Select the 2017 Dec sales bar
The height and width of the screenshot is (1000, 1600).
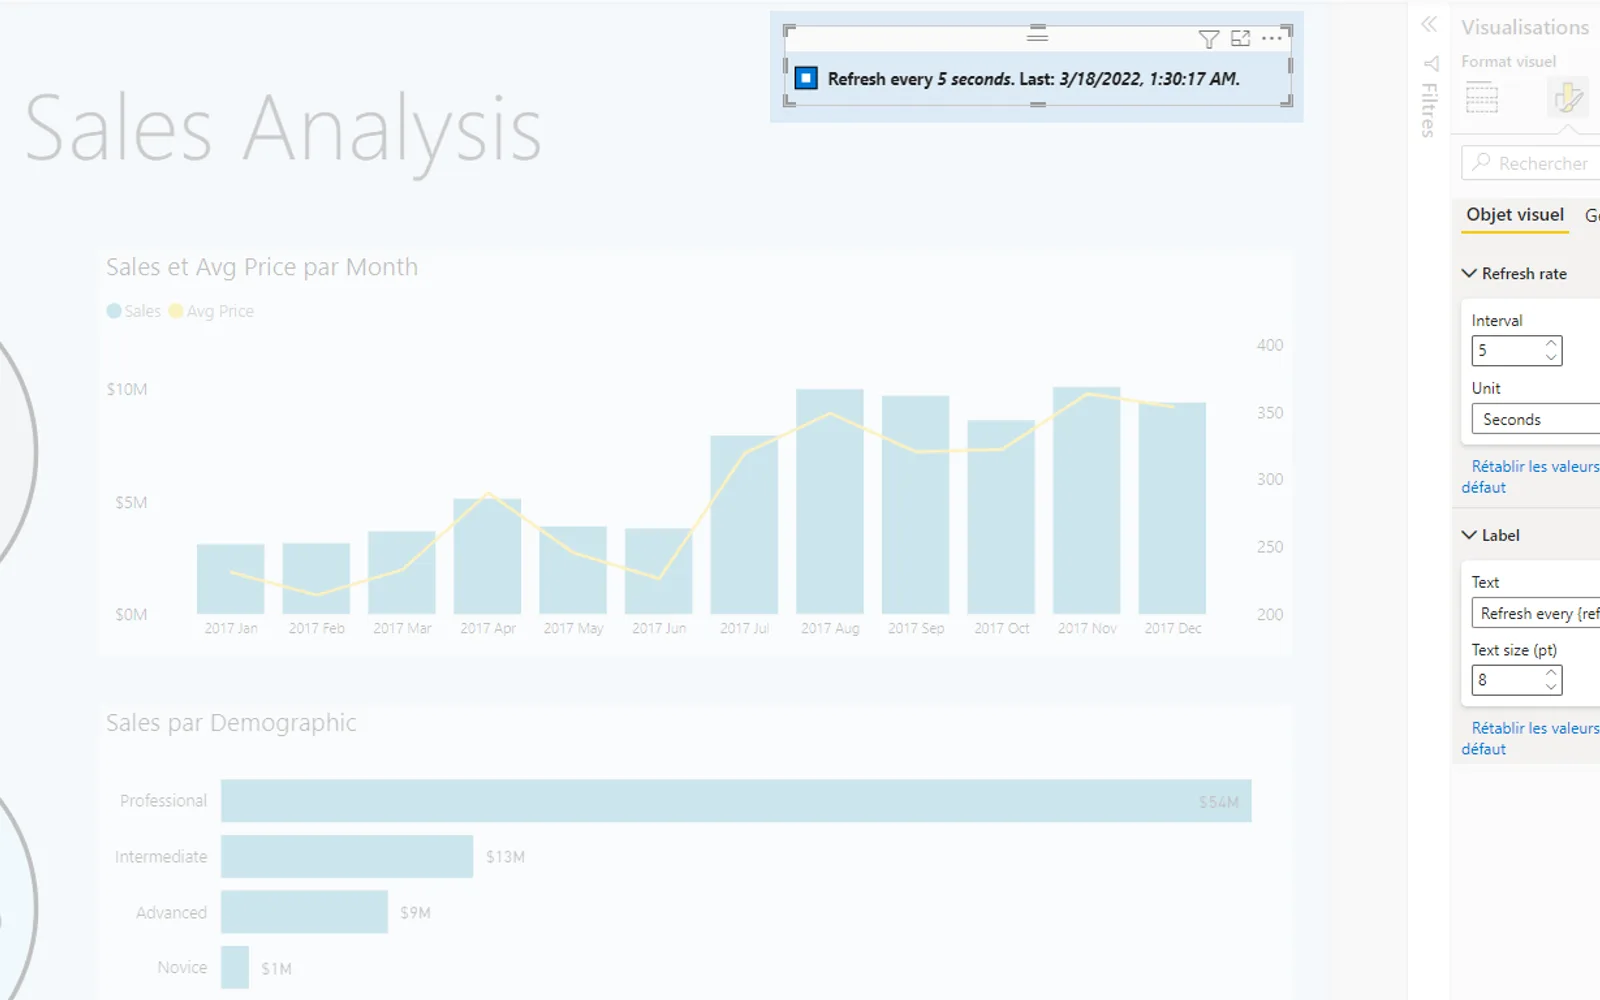[x=1172, y=508]
